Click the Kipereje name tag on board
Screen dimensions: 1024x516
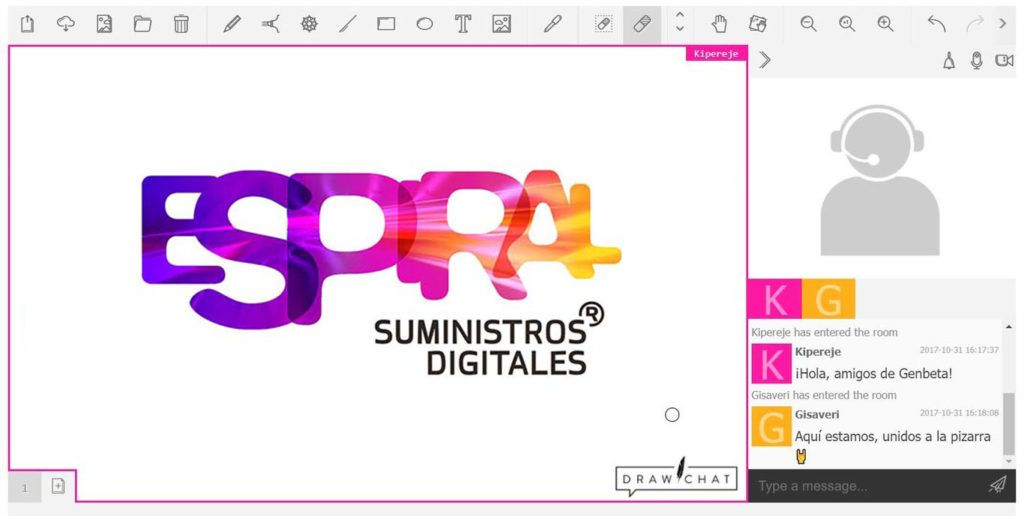point(716,54)
